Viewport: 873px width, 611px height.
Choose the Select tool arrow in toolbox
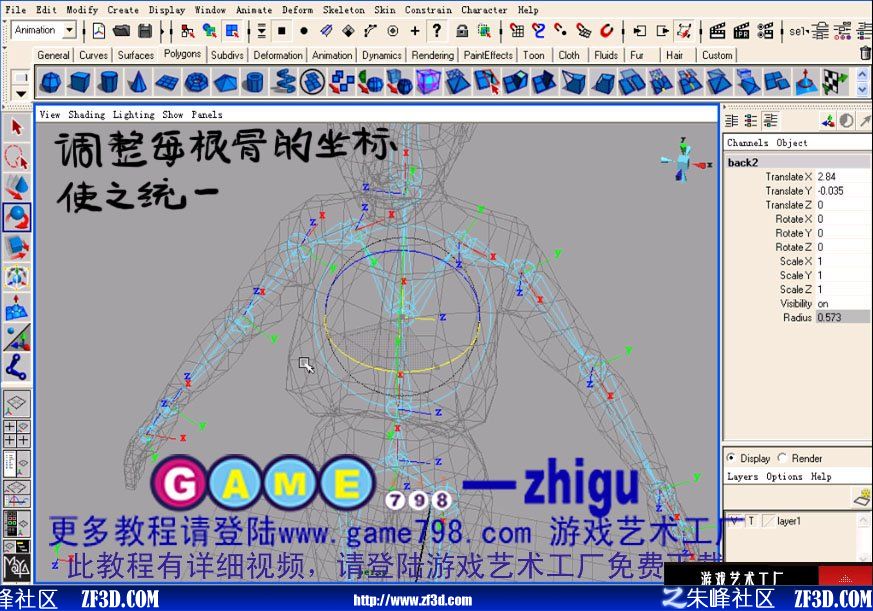pyautogui.click(x=17, y=128)
